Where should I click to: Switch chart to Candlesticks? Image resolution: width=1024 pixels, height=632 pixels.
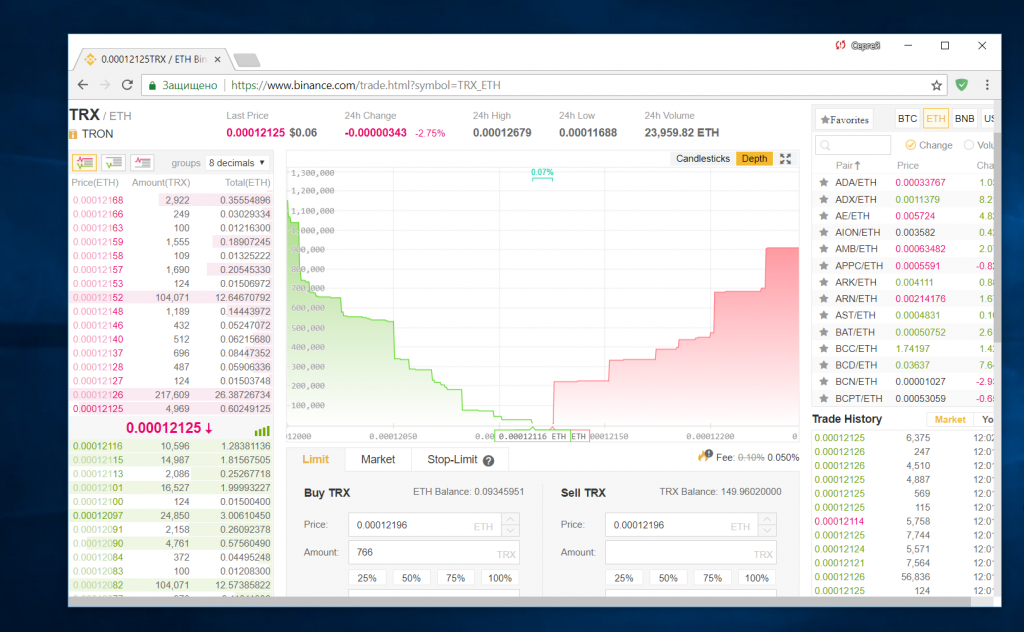click(x=703, y=159)
